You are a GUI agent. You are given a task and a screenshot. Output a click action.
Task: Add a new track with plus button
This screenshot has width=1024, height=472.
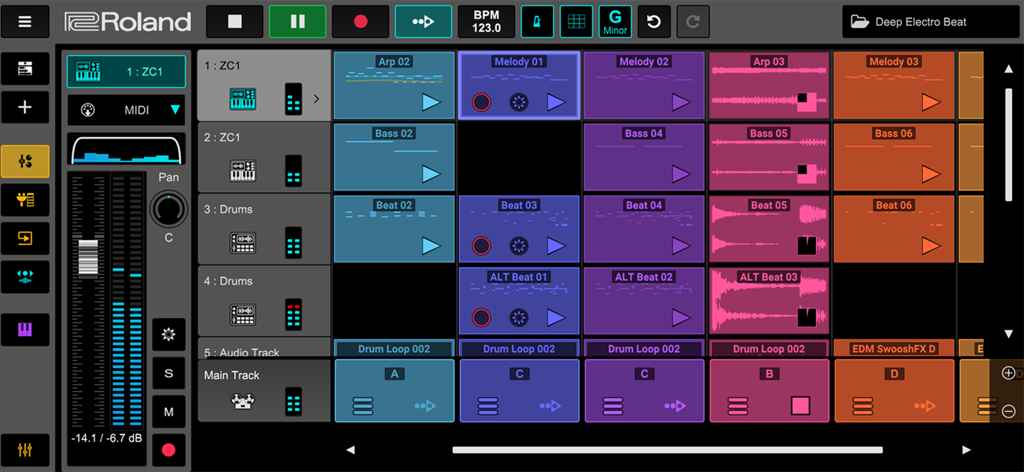tap(25, 107)
